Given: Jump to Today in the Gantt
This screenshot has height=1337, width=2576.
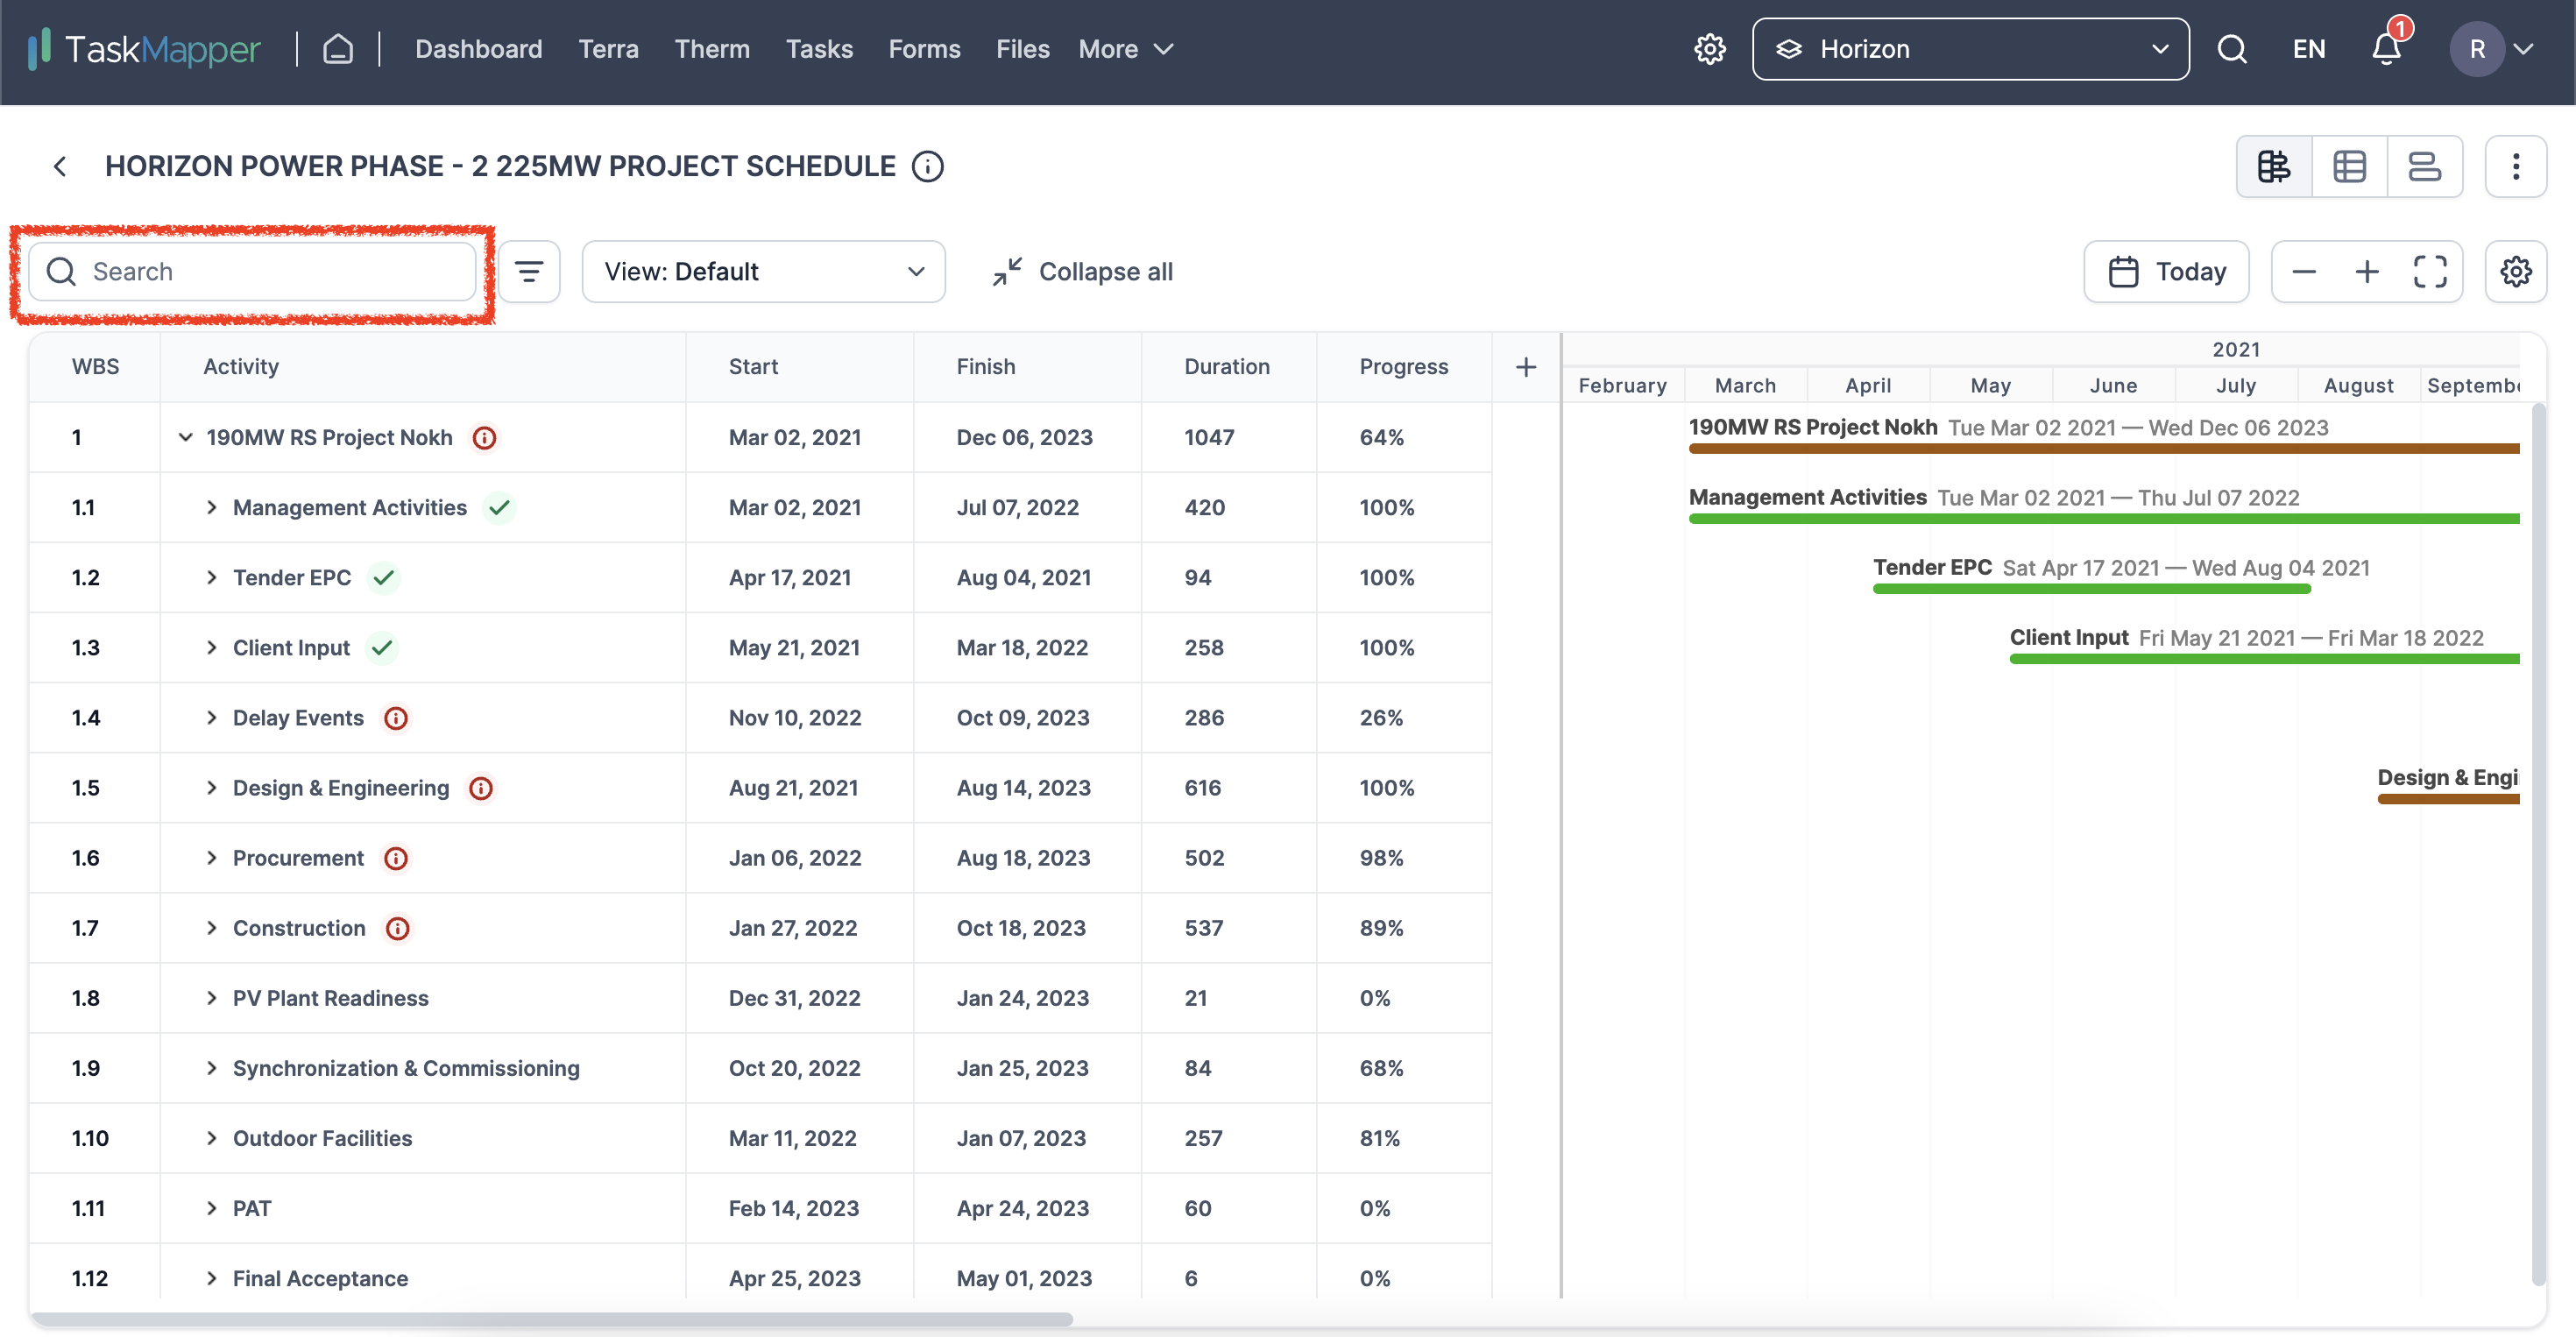Looking at the screenshot, I should coord(2166,271).
